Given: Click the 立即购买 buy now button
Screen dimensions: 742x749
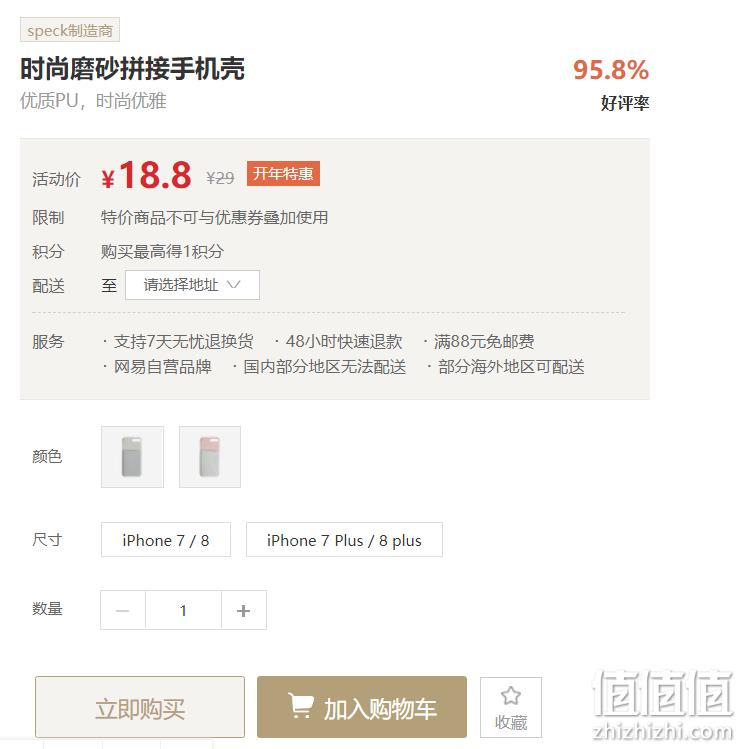Looking at the screenshot, I should (x=140, y=707).
